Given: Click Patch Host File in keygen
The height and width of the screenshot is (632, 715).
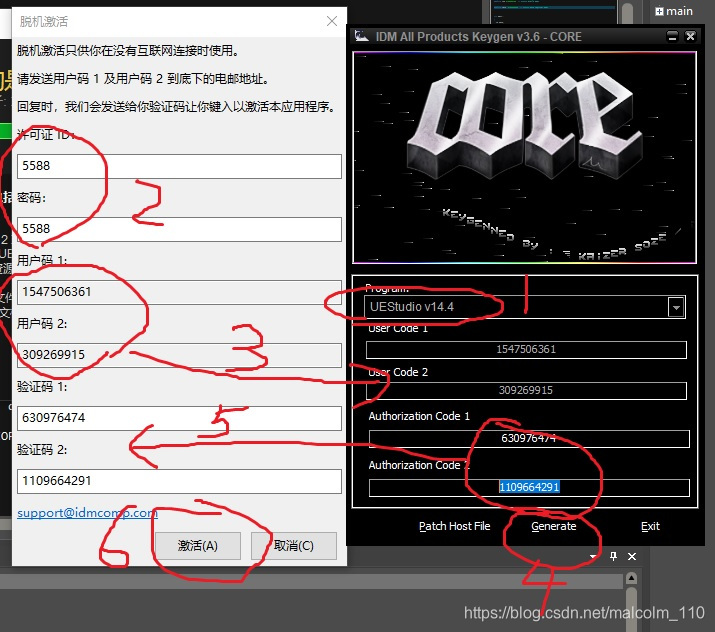Looking at the screenshot, I should tap(455, 526).
